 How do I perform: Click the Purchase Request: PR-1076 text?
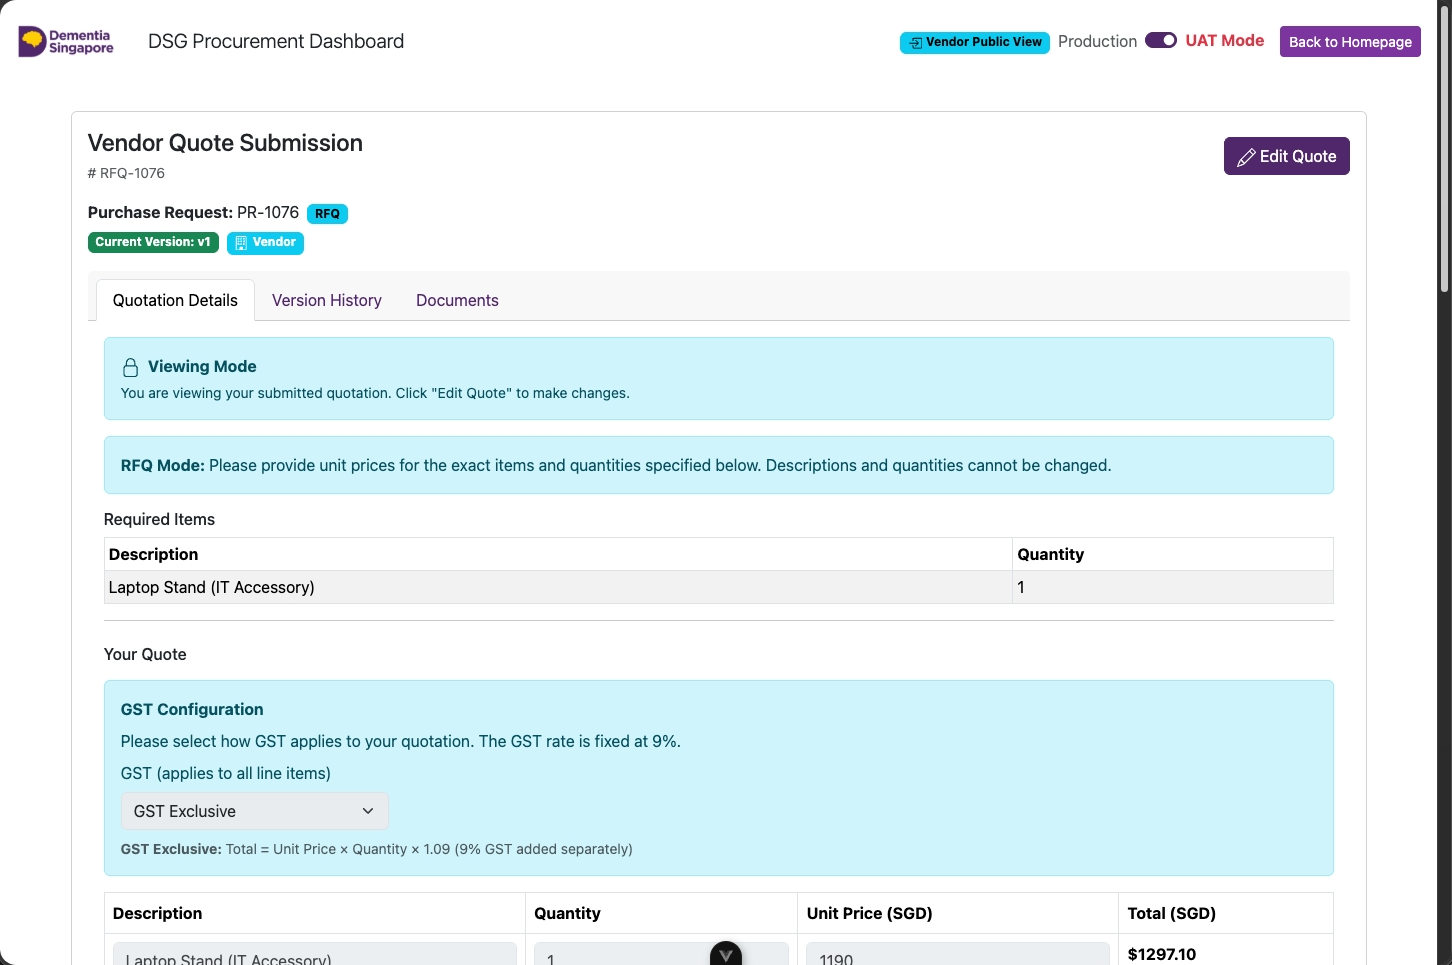click(193, 212)
